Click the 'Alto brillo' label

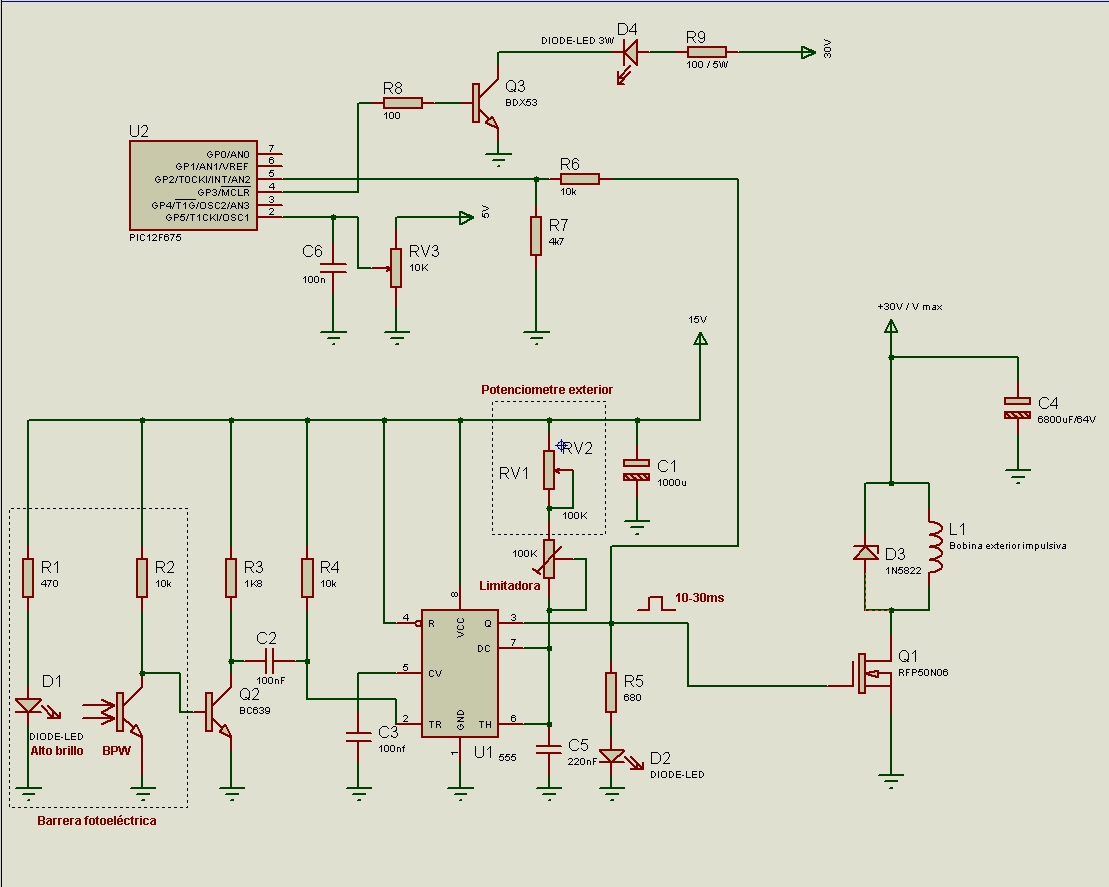pyautogui.click(x=57, y=750)
